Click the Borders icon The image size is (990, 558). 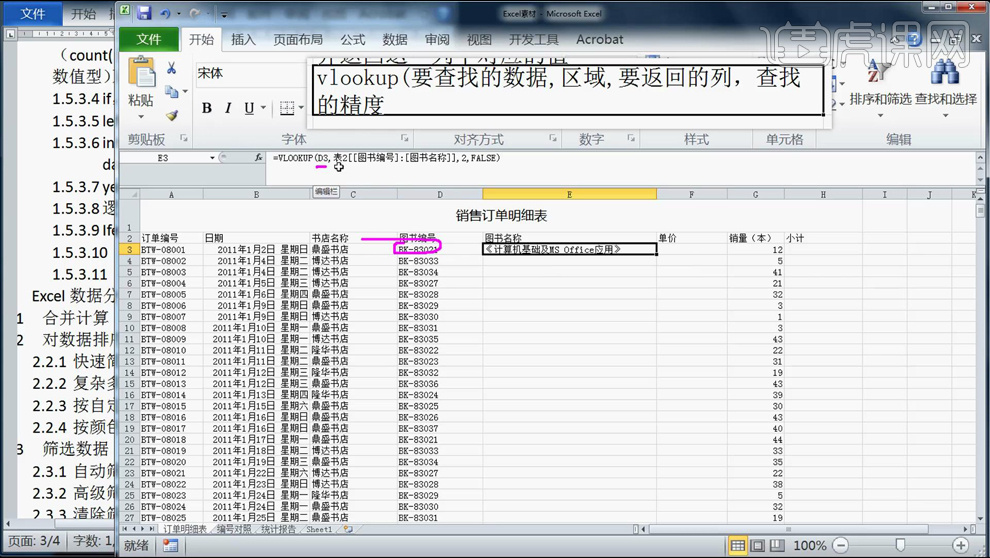[x=287, y=108]
